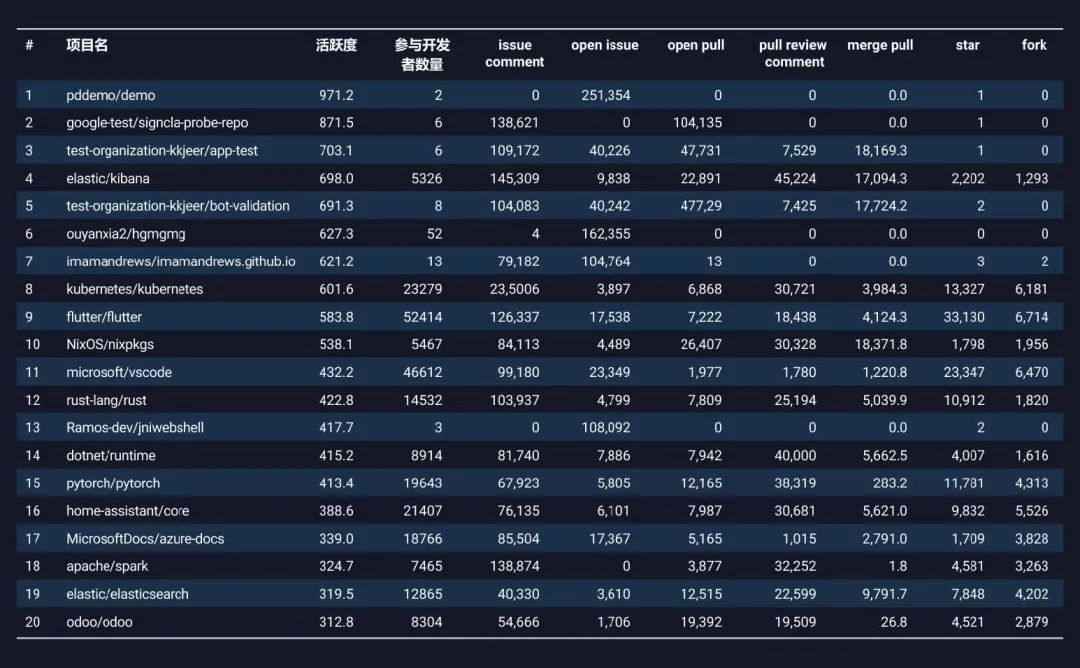1080x668 pixels.
Task: Open the kubernetes/kubernetes project
Action: coord(134,289)
